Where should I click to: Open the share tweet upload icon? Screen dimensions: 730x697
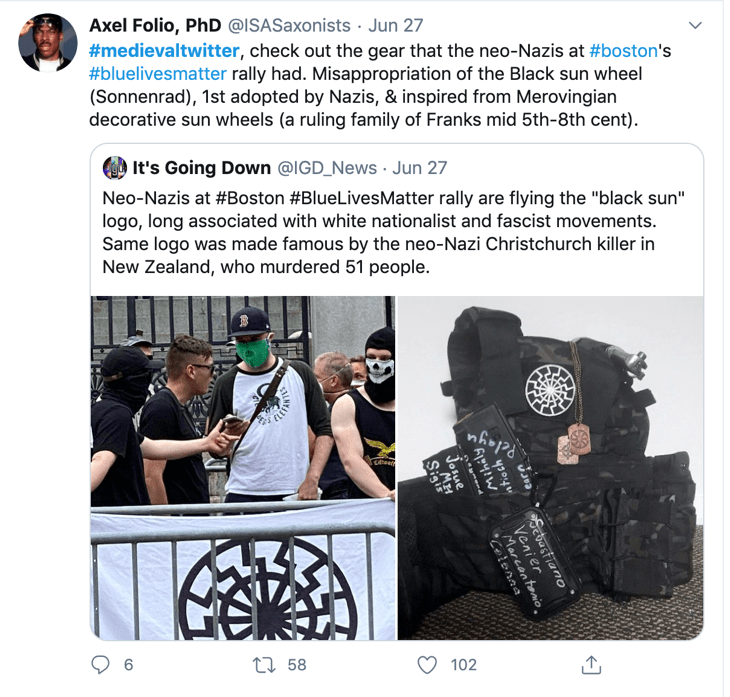[591, 664]
